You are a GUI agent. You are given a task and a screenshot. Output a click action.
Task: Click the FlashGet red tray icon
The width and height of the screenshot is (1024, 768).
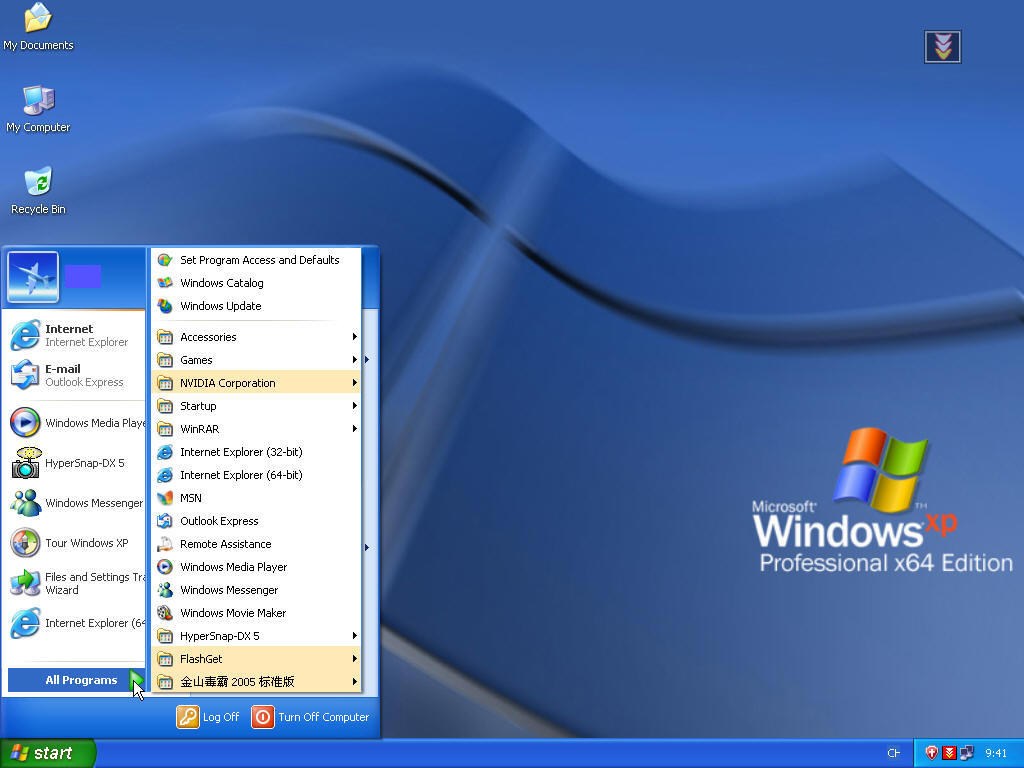(x=950, y=753)
